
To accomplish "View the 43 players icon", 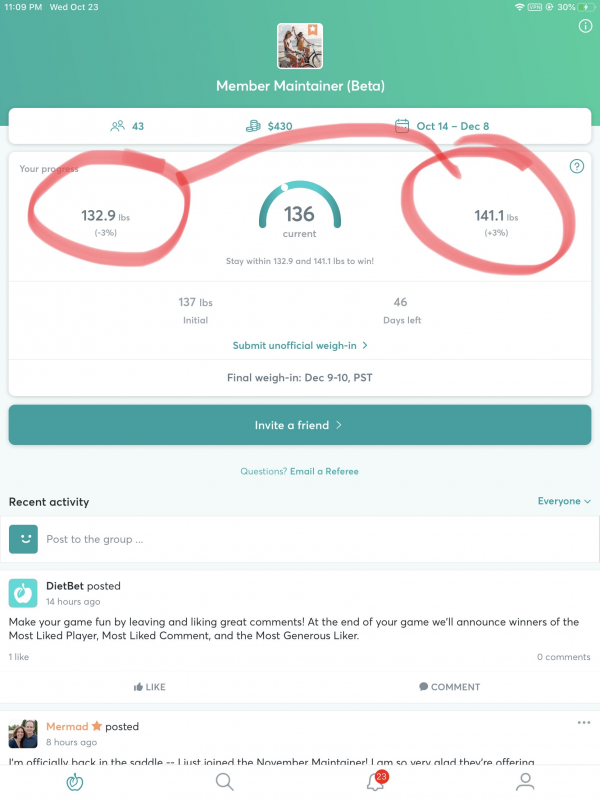I will click(x=119, y=126).
